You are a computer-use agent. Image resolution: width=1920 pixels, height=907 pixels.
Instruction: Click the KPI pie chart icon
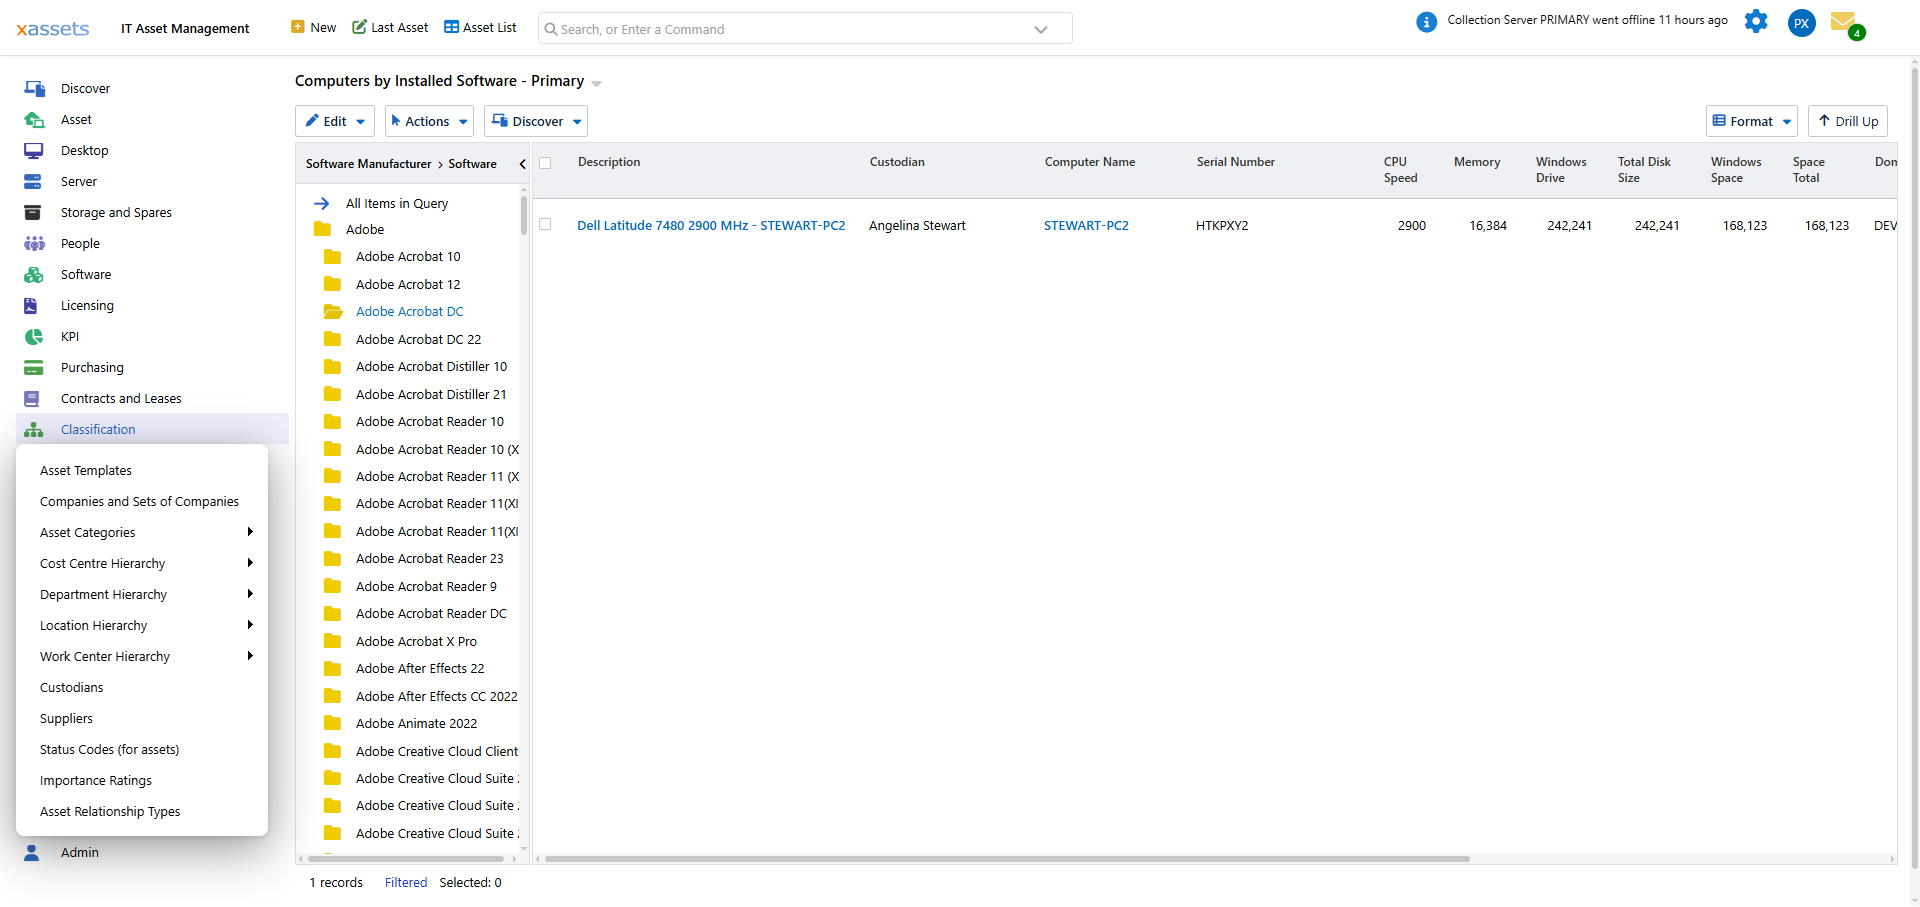[x=33, y=337]
